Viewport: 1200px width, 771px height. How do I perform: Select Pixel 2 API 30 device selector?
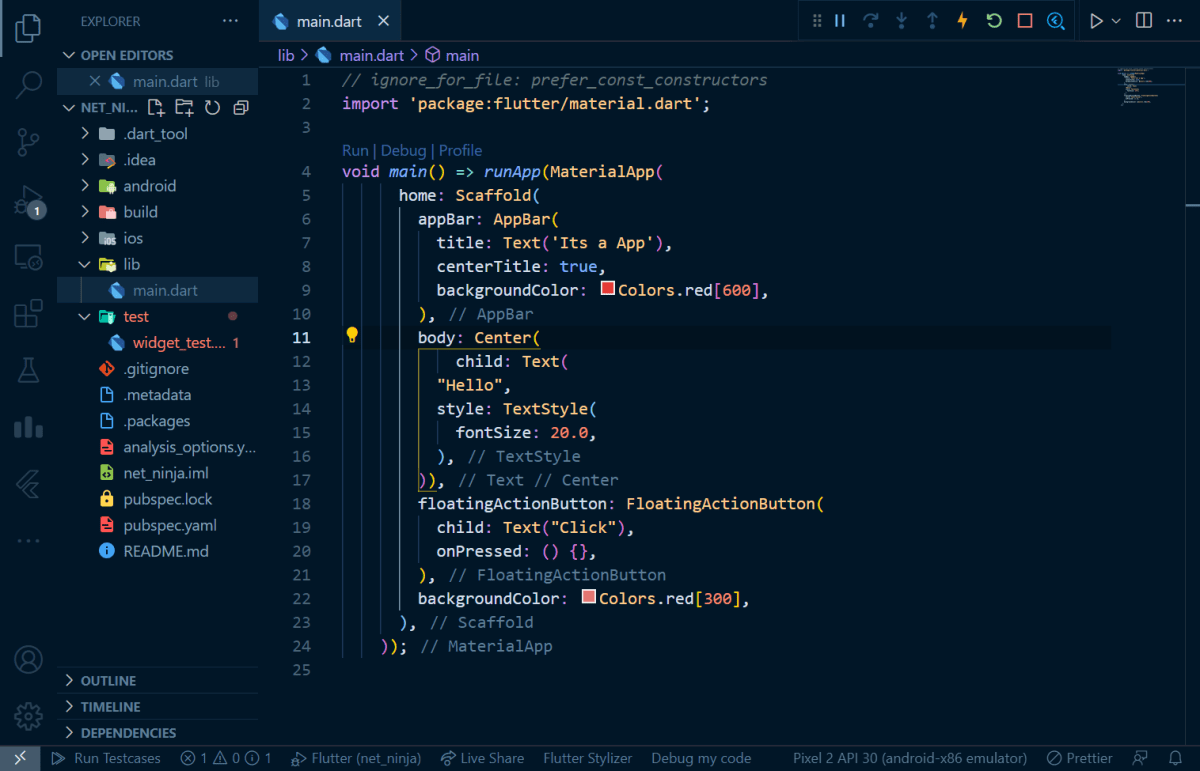pyautogui.click(x=910, y=759)
